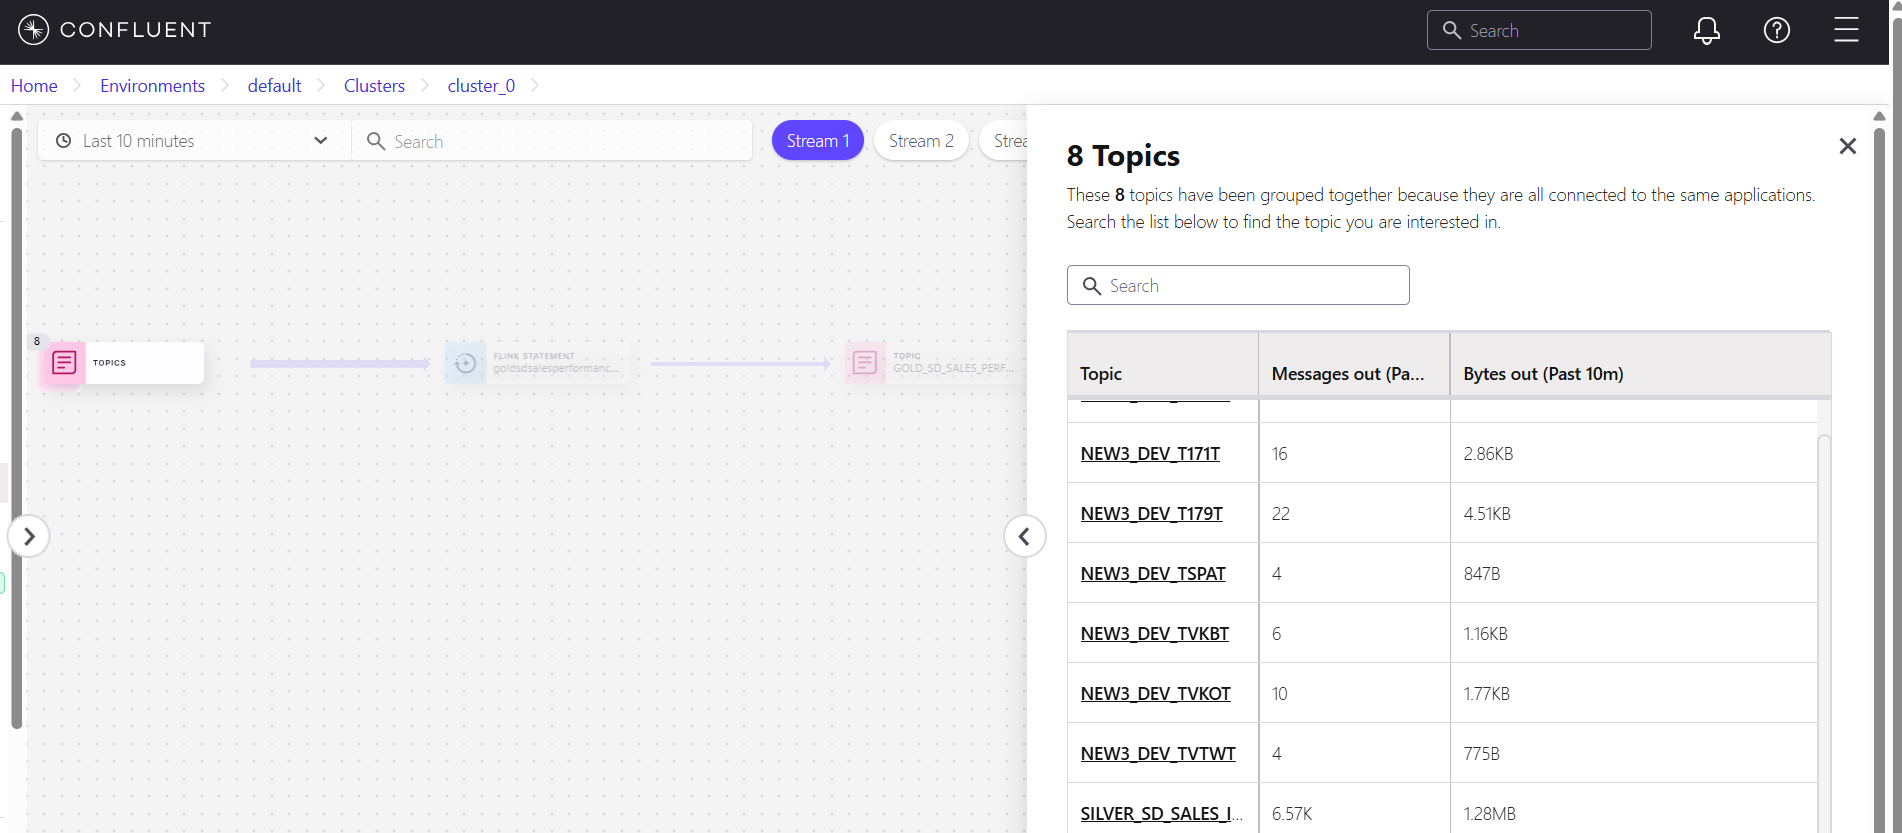Expand the left sidebar with arrow button

coord(29,537)
